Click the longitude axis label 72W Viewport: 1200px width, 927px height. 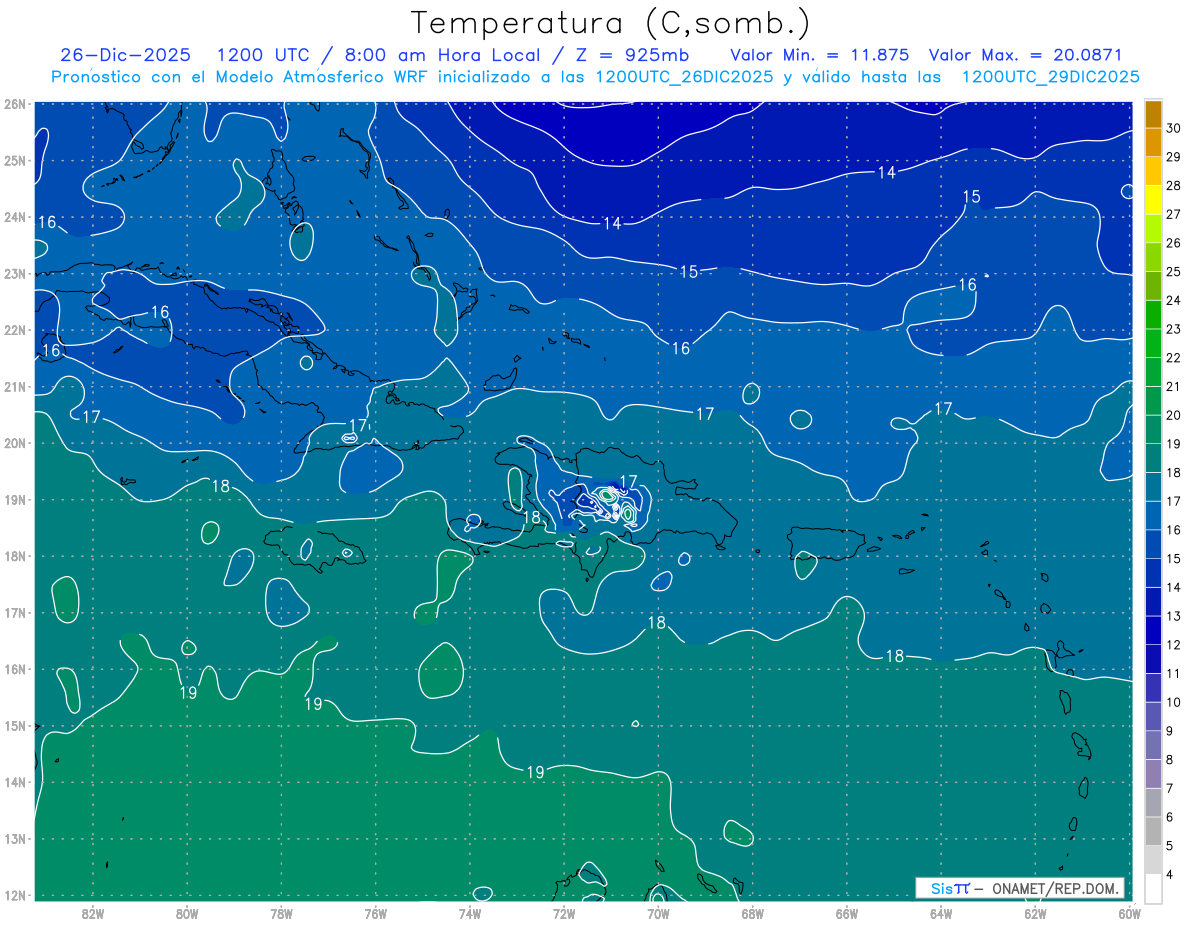point(564,913)
